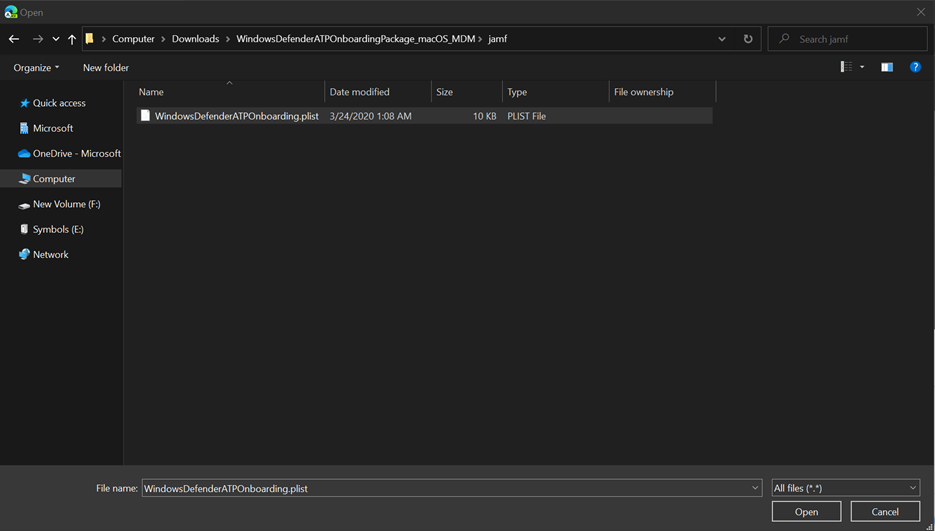Click date 3/24/2020 1:08 AM cell
This screenshot has width=935, height=531.
tap(370, 116)
